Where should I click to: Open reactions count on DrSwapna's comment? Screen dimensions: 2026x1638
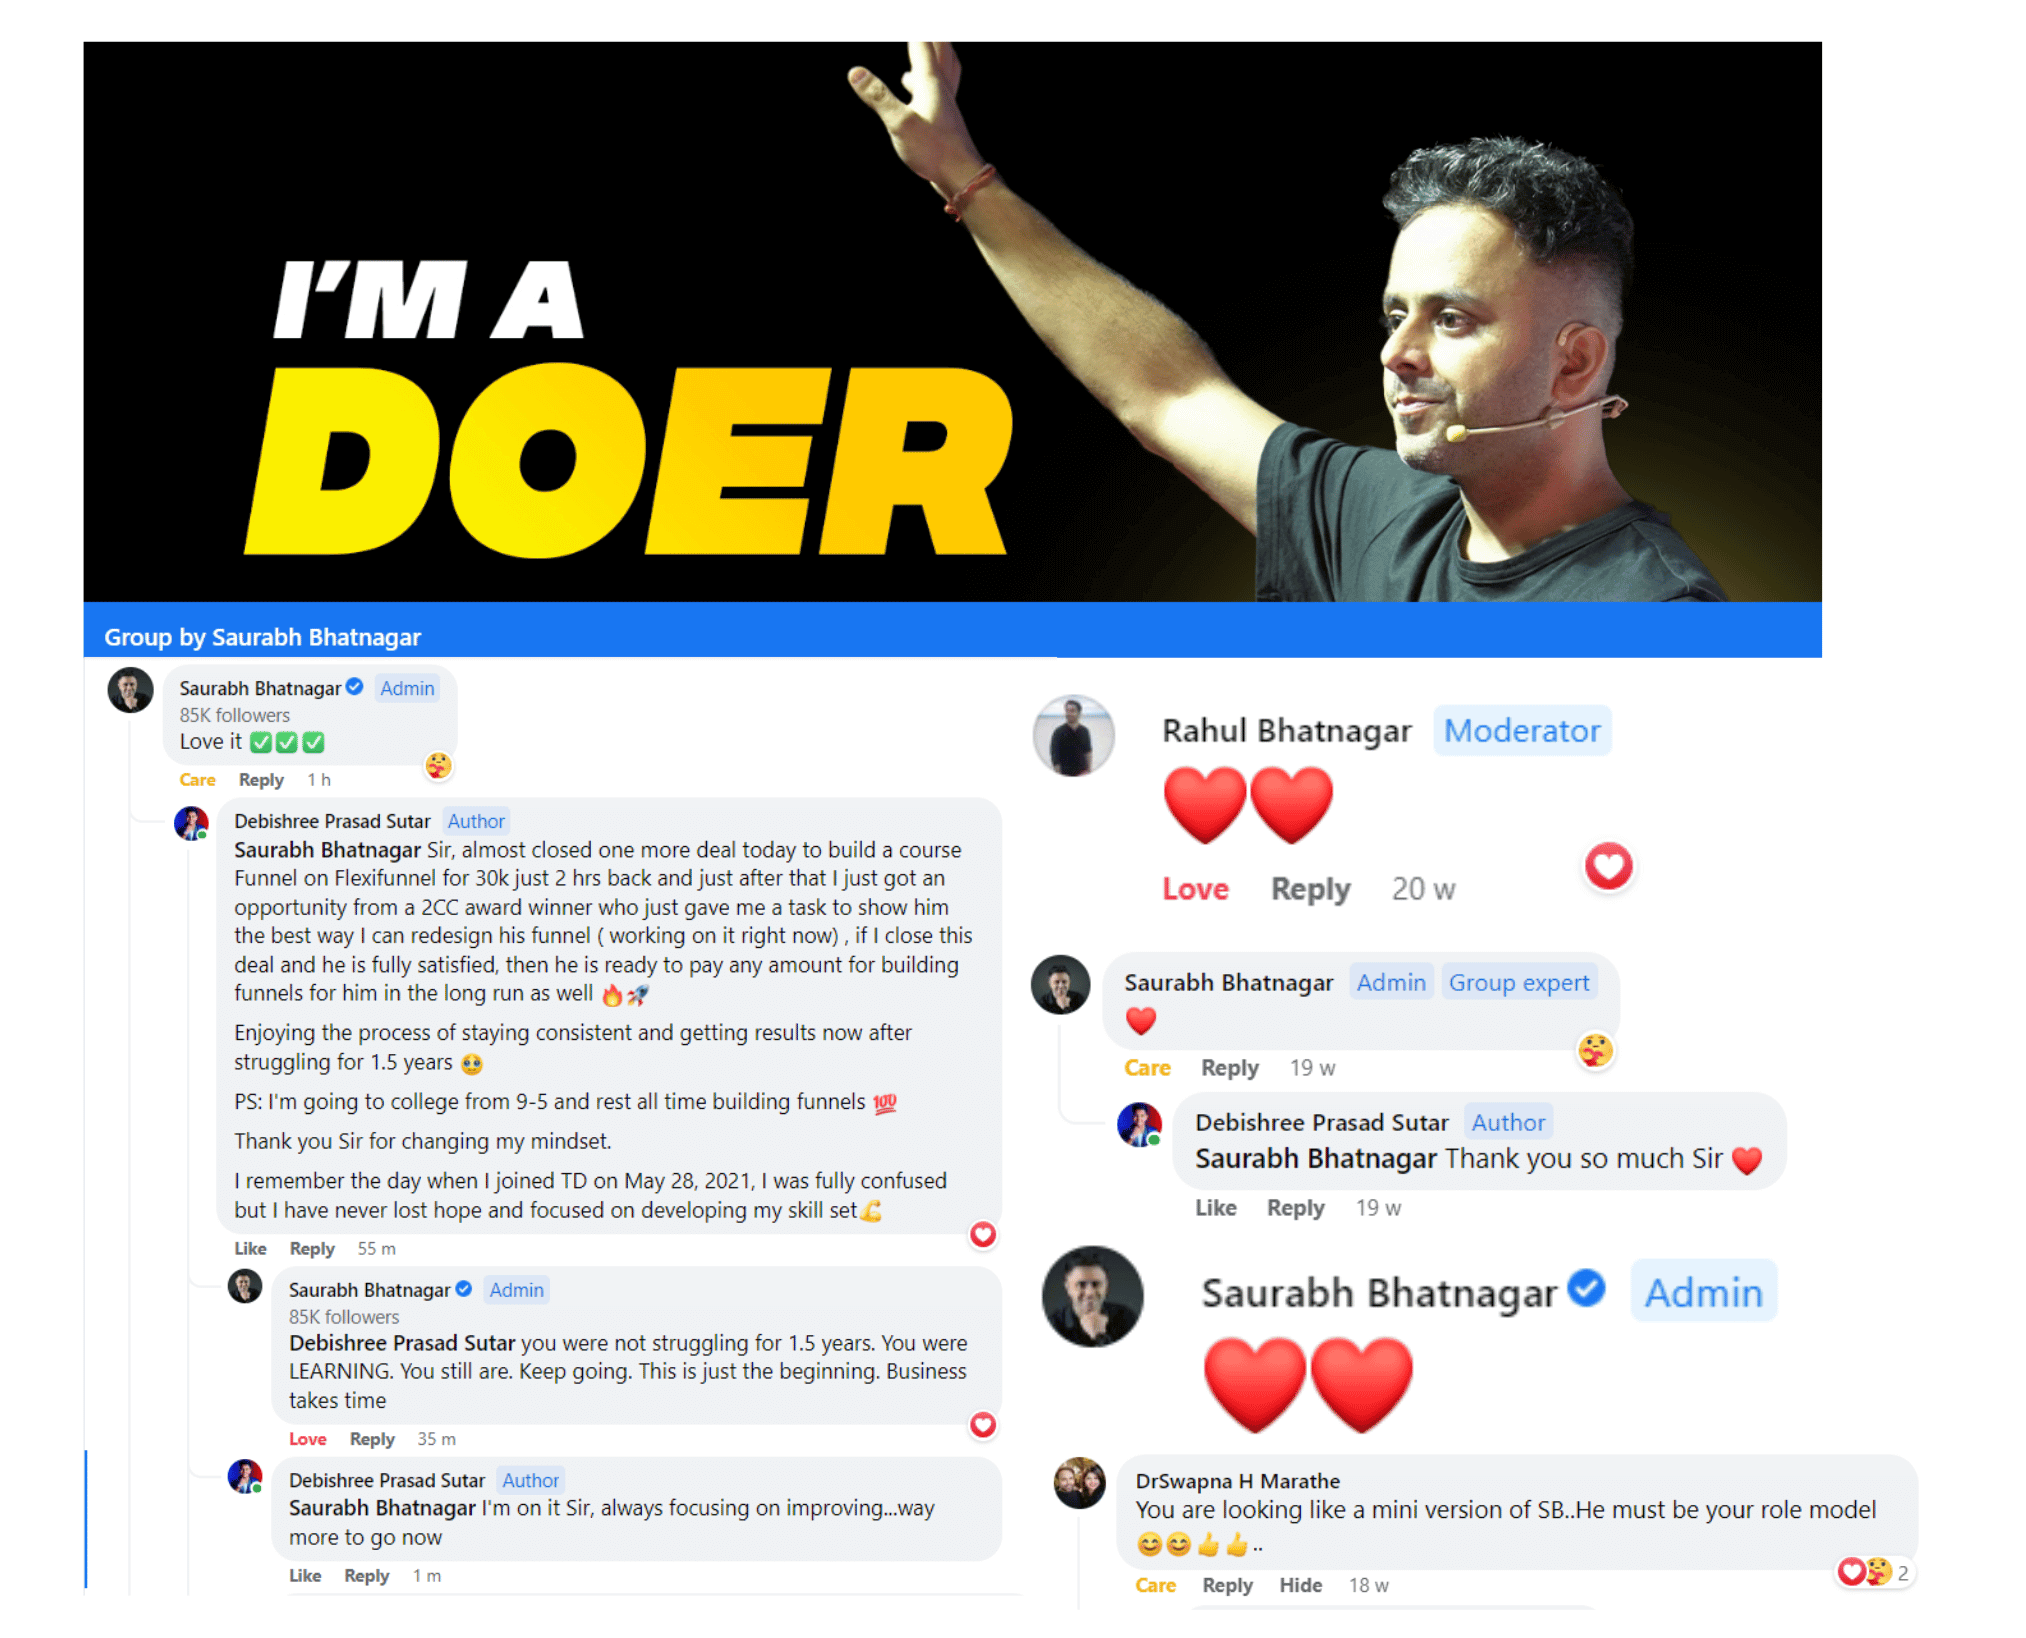[1874, 1572]
